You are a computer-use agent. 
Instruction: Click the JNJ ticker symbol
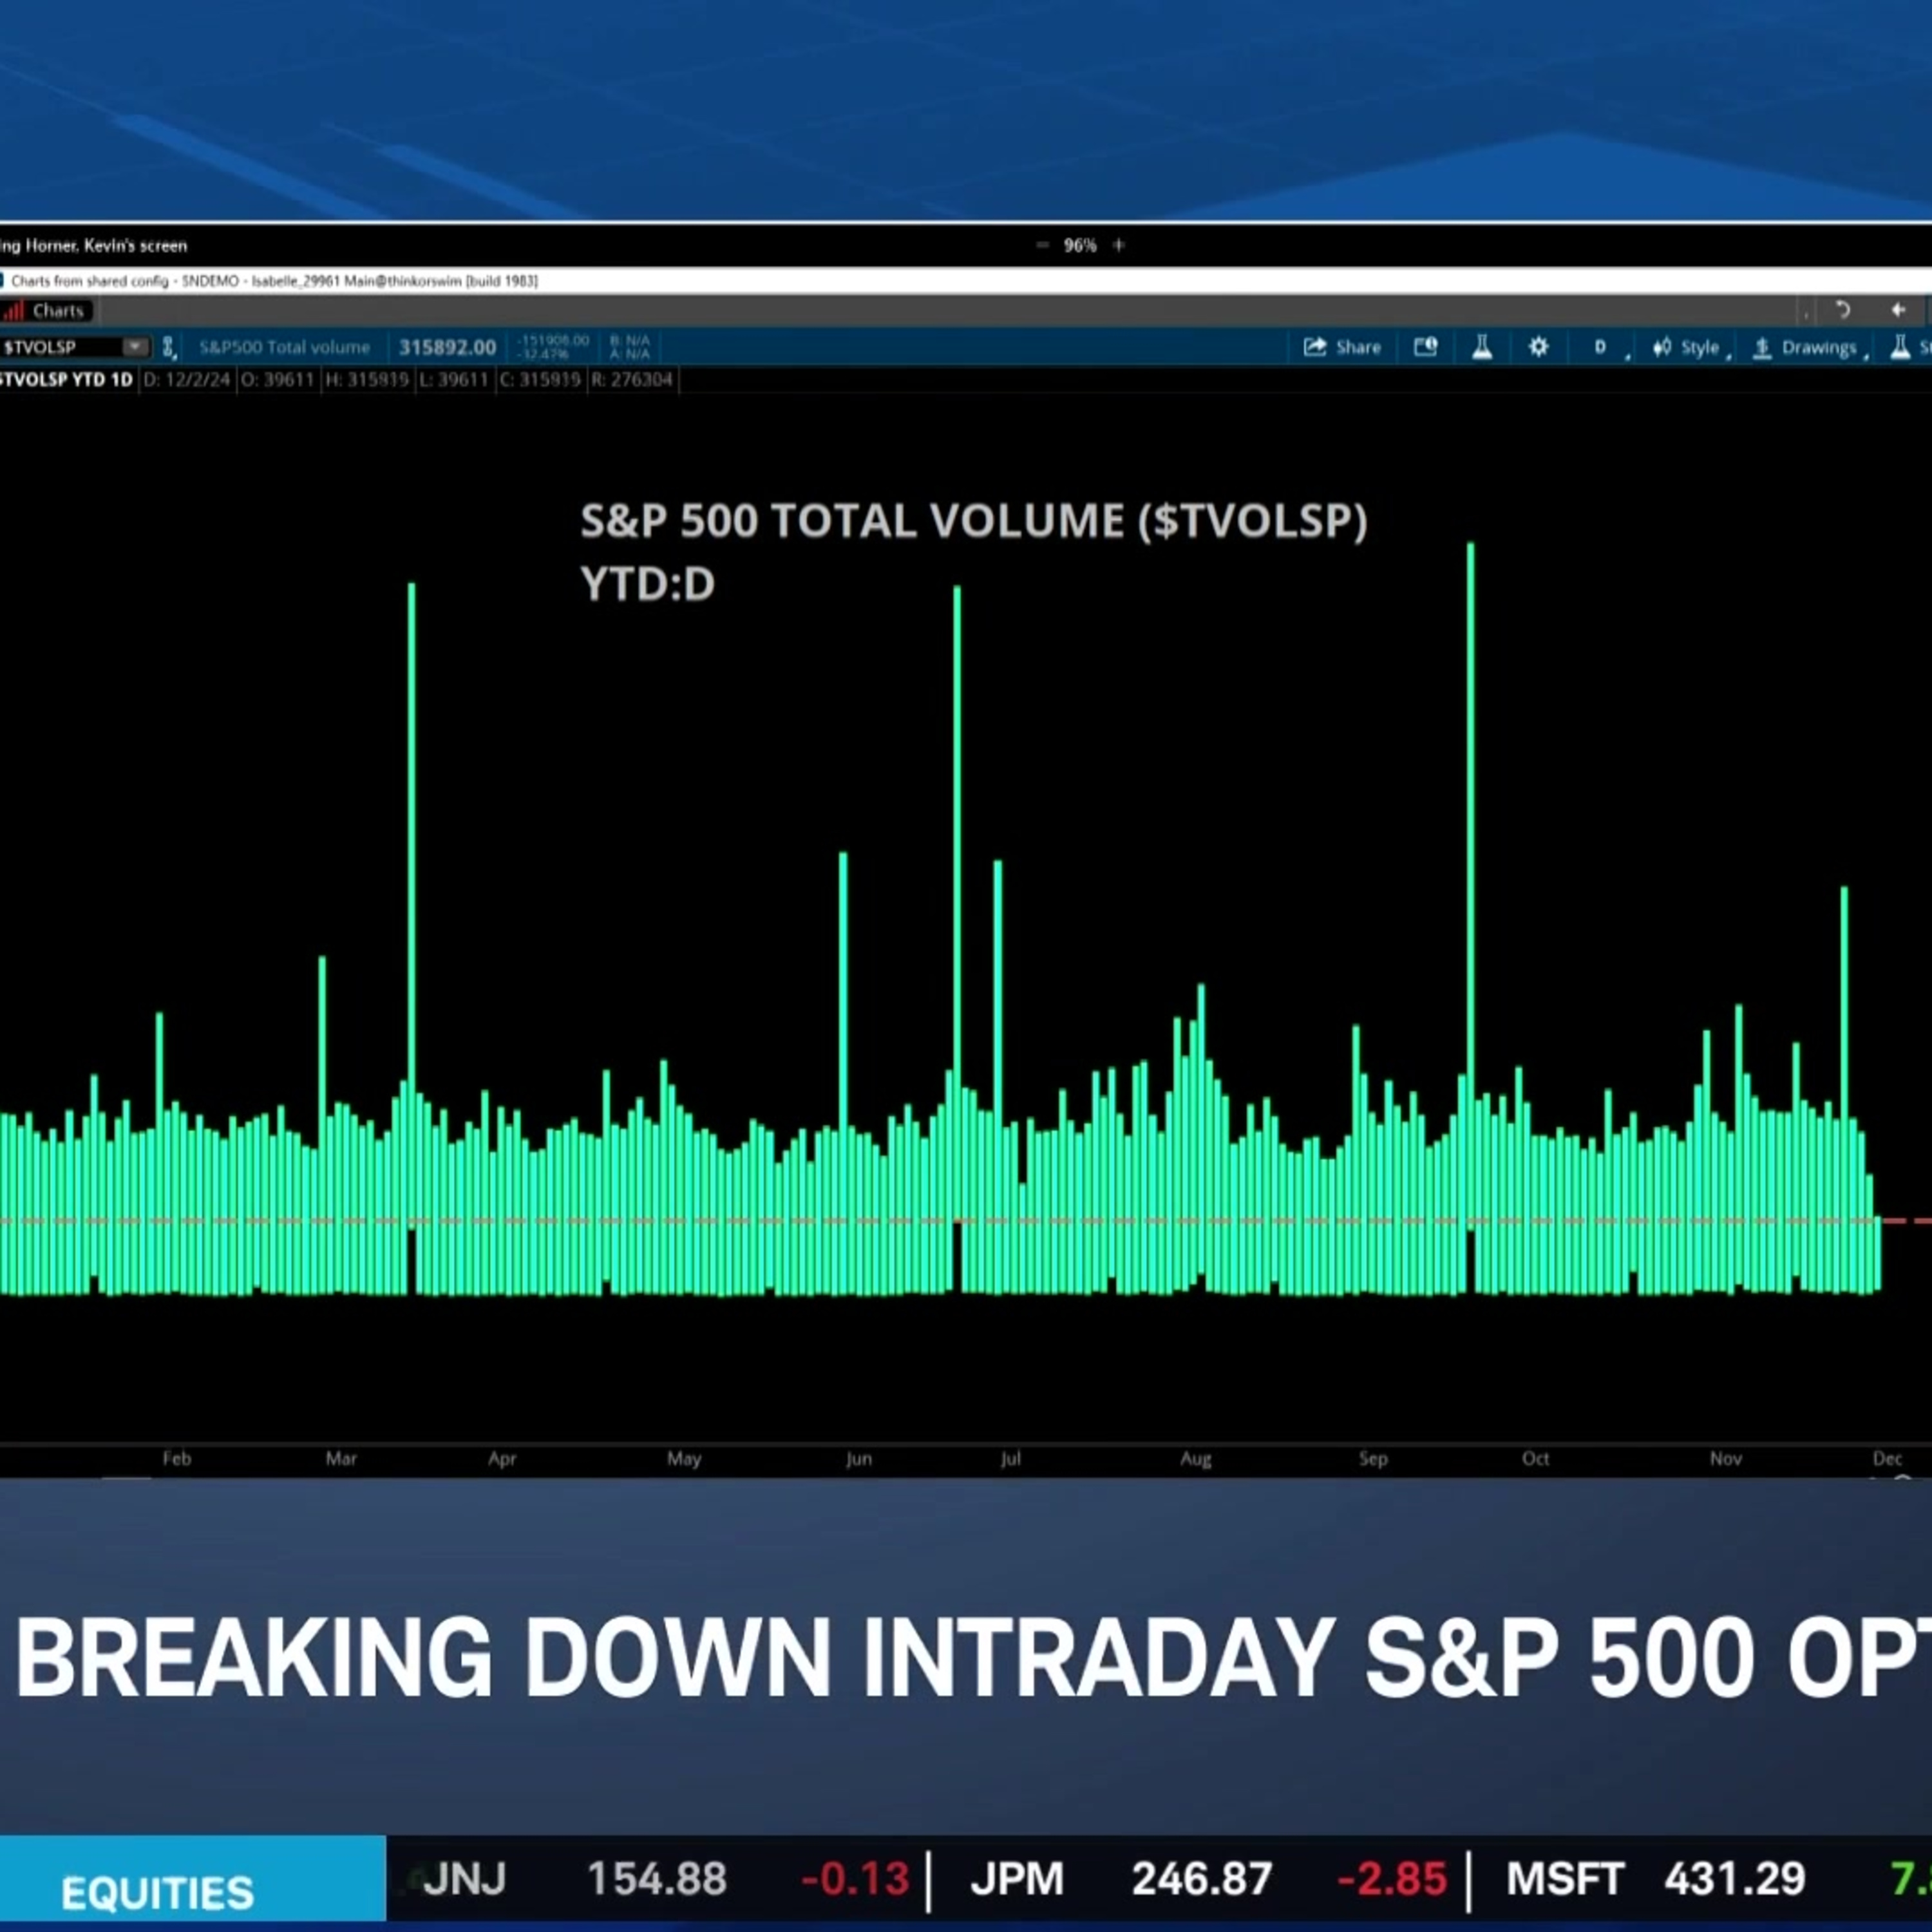coord(464,1880)
